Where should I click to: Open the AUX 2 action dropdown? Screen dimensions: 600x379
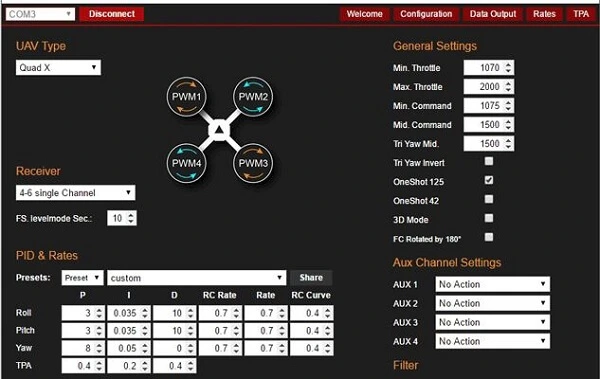pyautogui.click(x=492, y=303)
